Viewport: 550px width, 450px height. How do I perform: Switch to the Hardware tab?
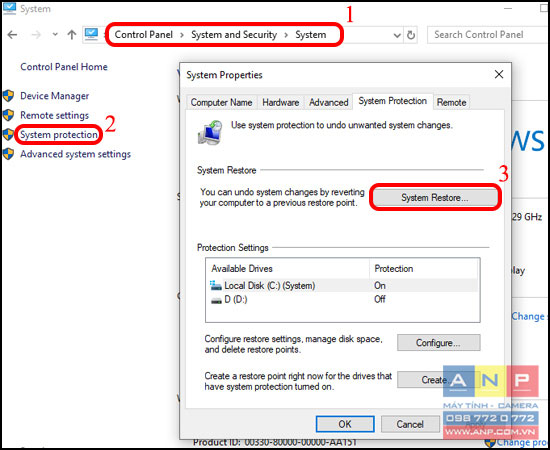tap(281, 102)
